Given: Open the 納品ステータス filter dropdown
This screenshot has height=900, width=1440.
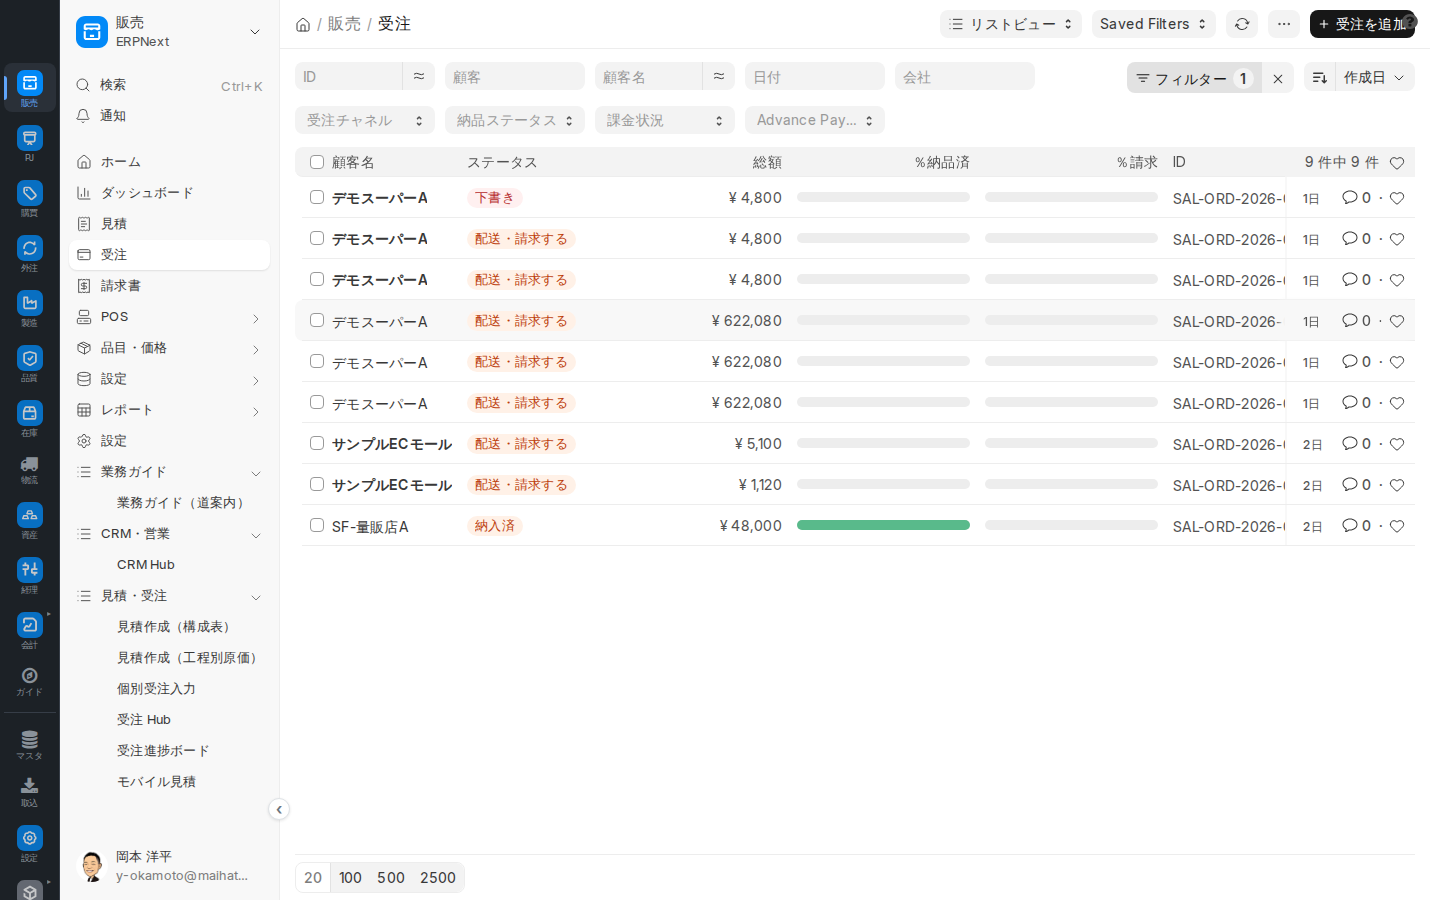Looking at the screenshot, I should (515, 120).
